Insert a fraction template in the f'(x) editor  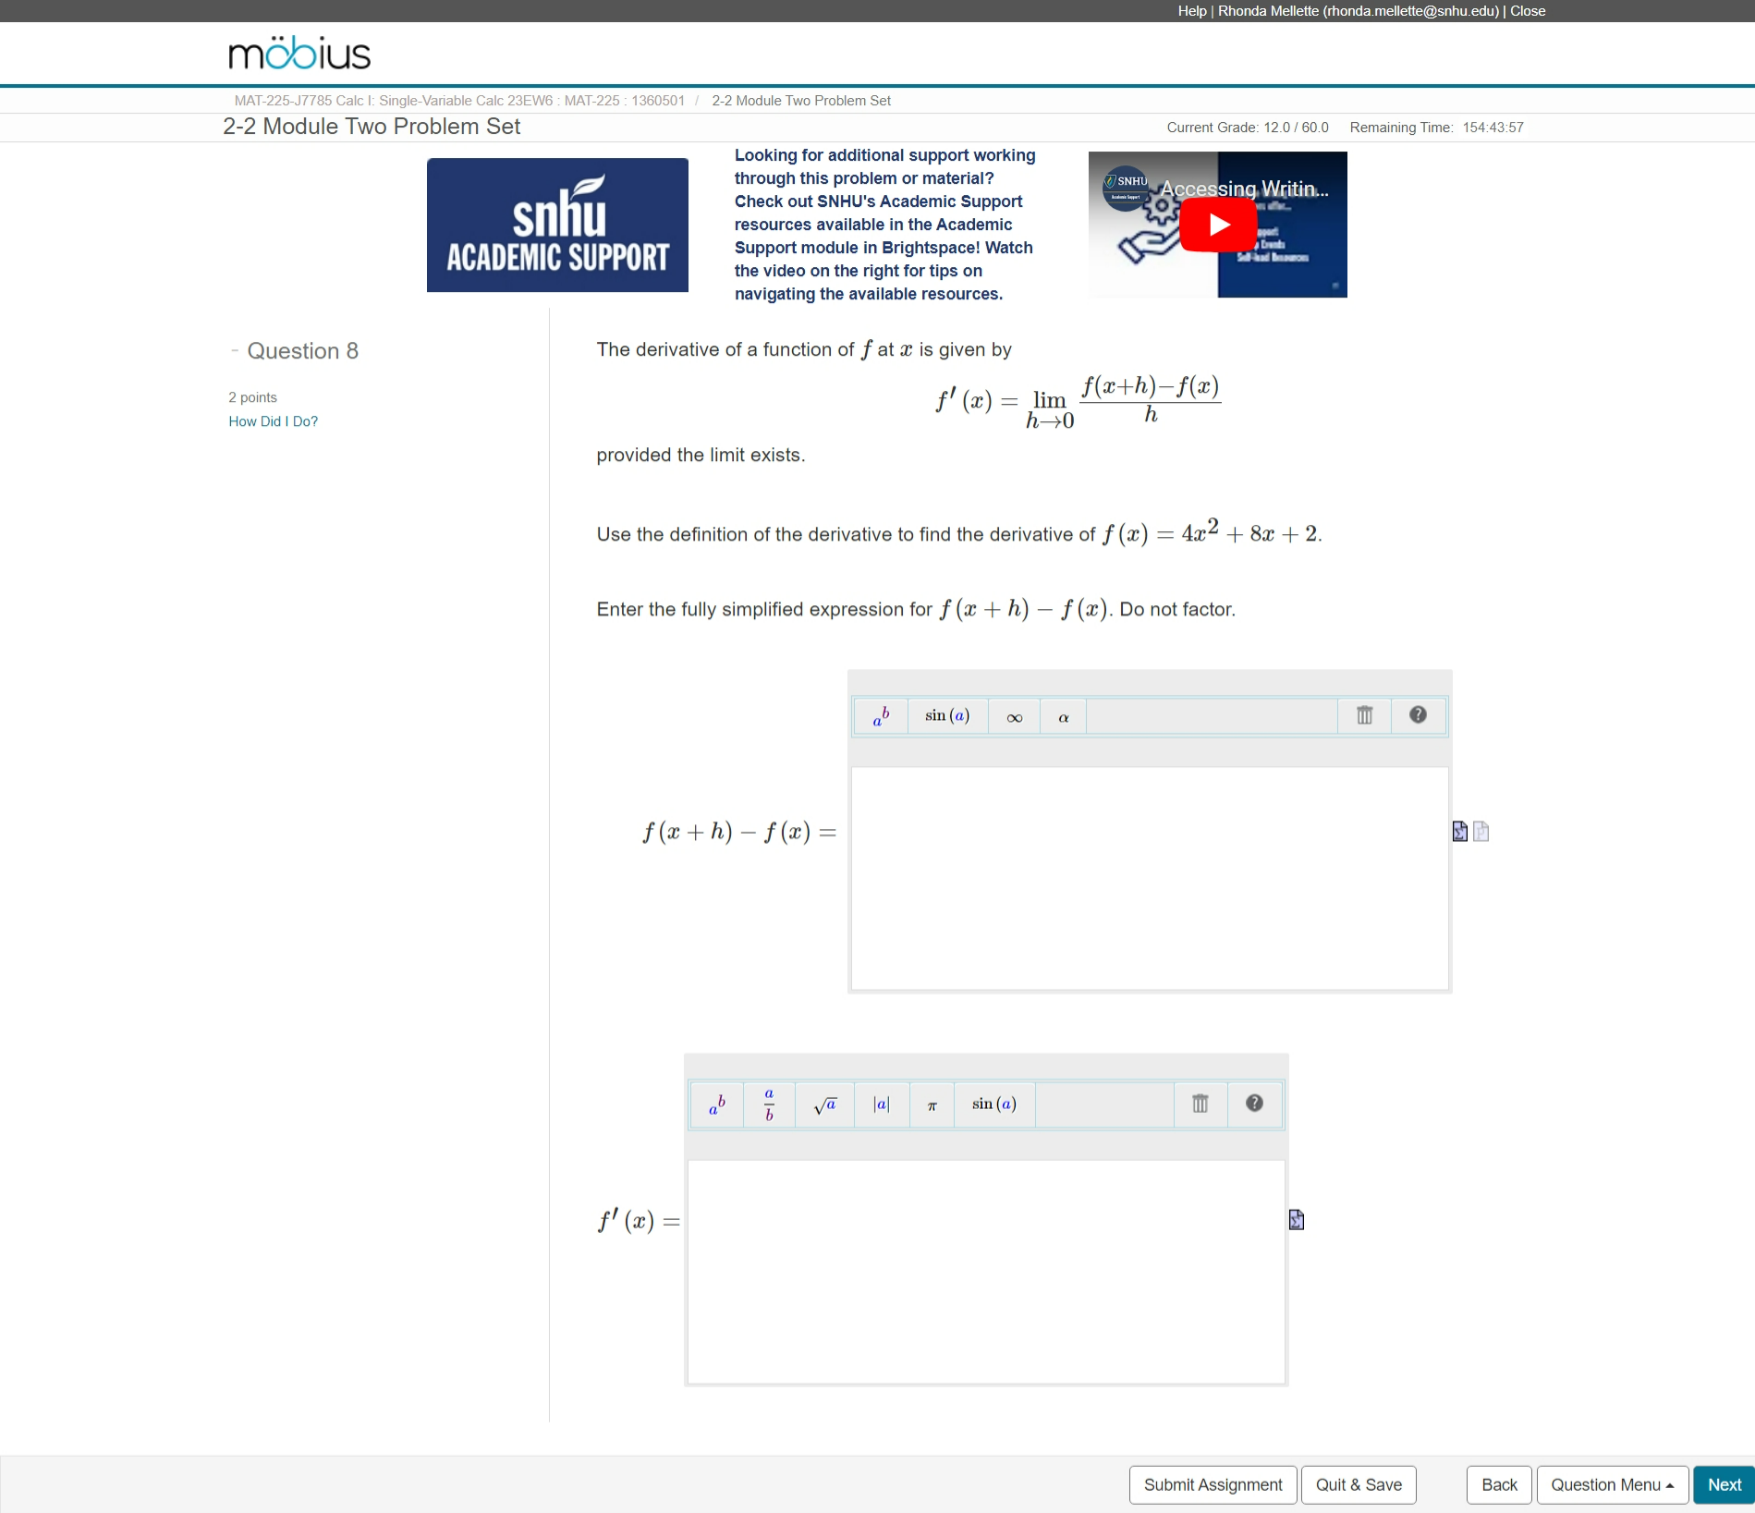click(x=767, y=1103)
